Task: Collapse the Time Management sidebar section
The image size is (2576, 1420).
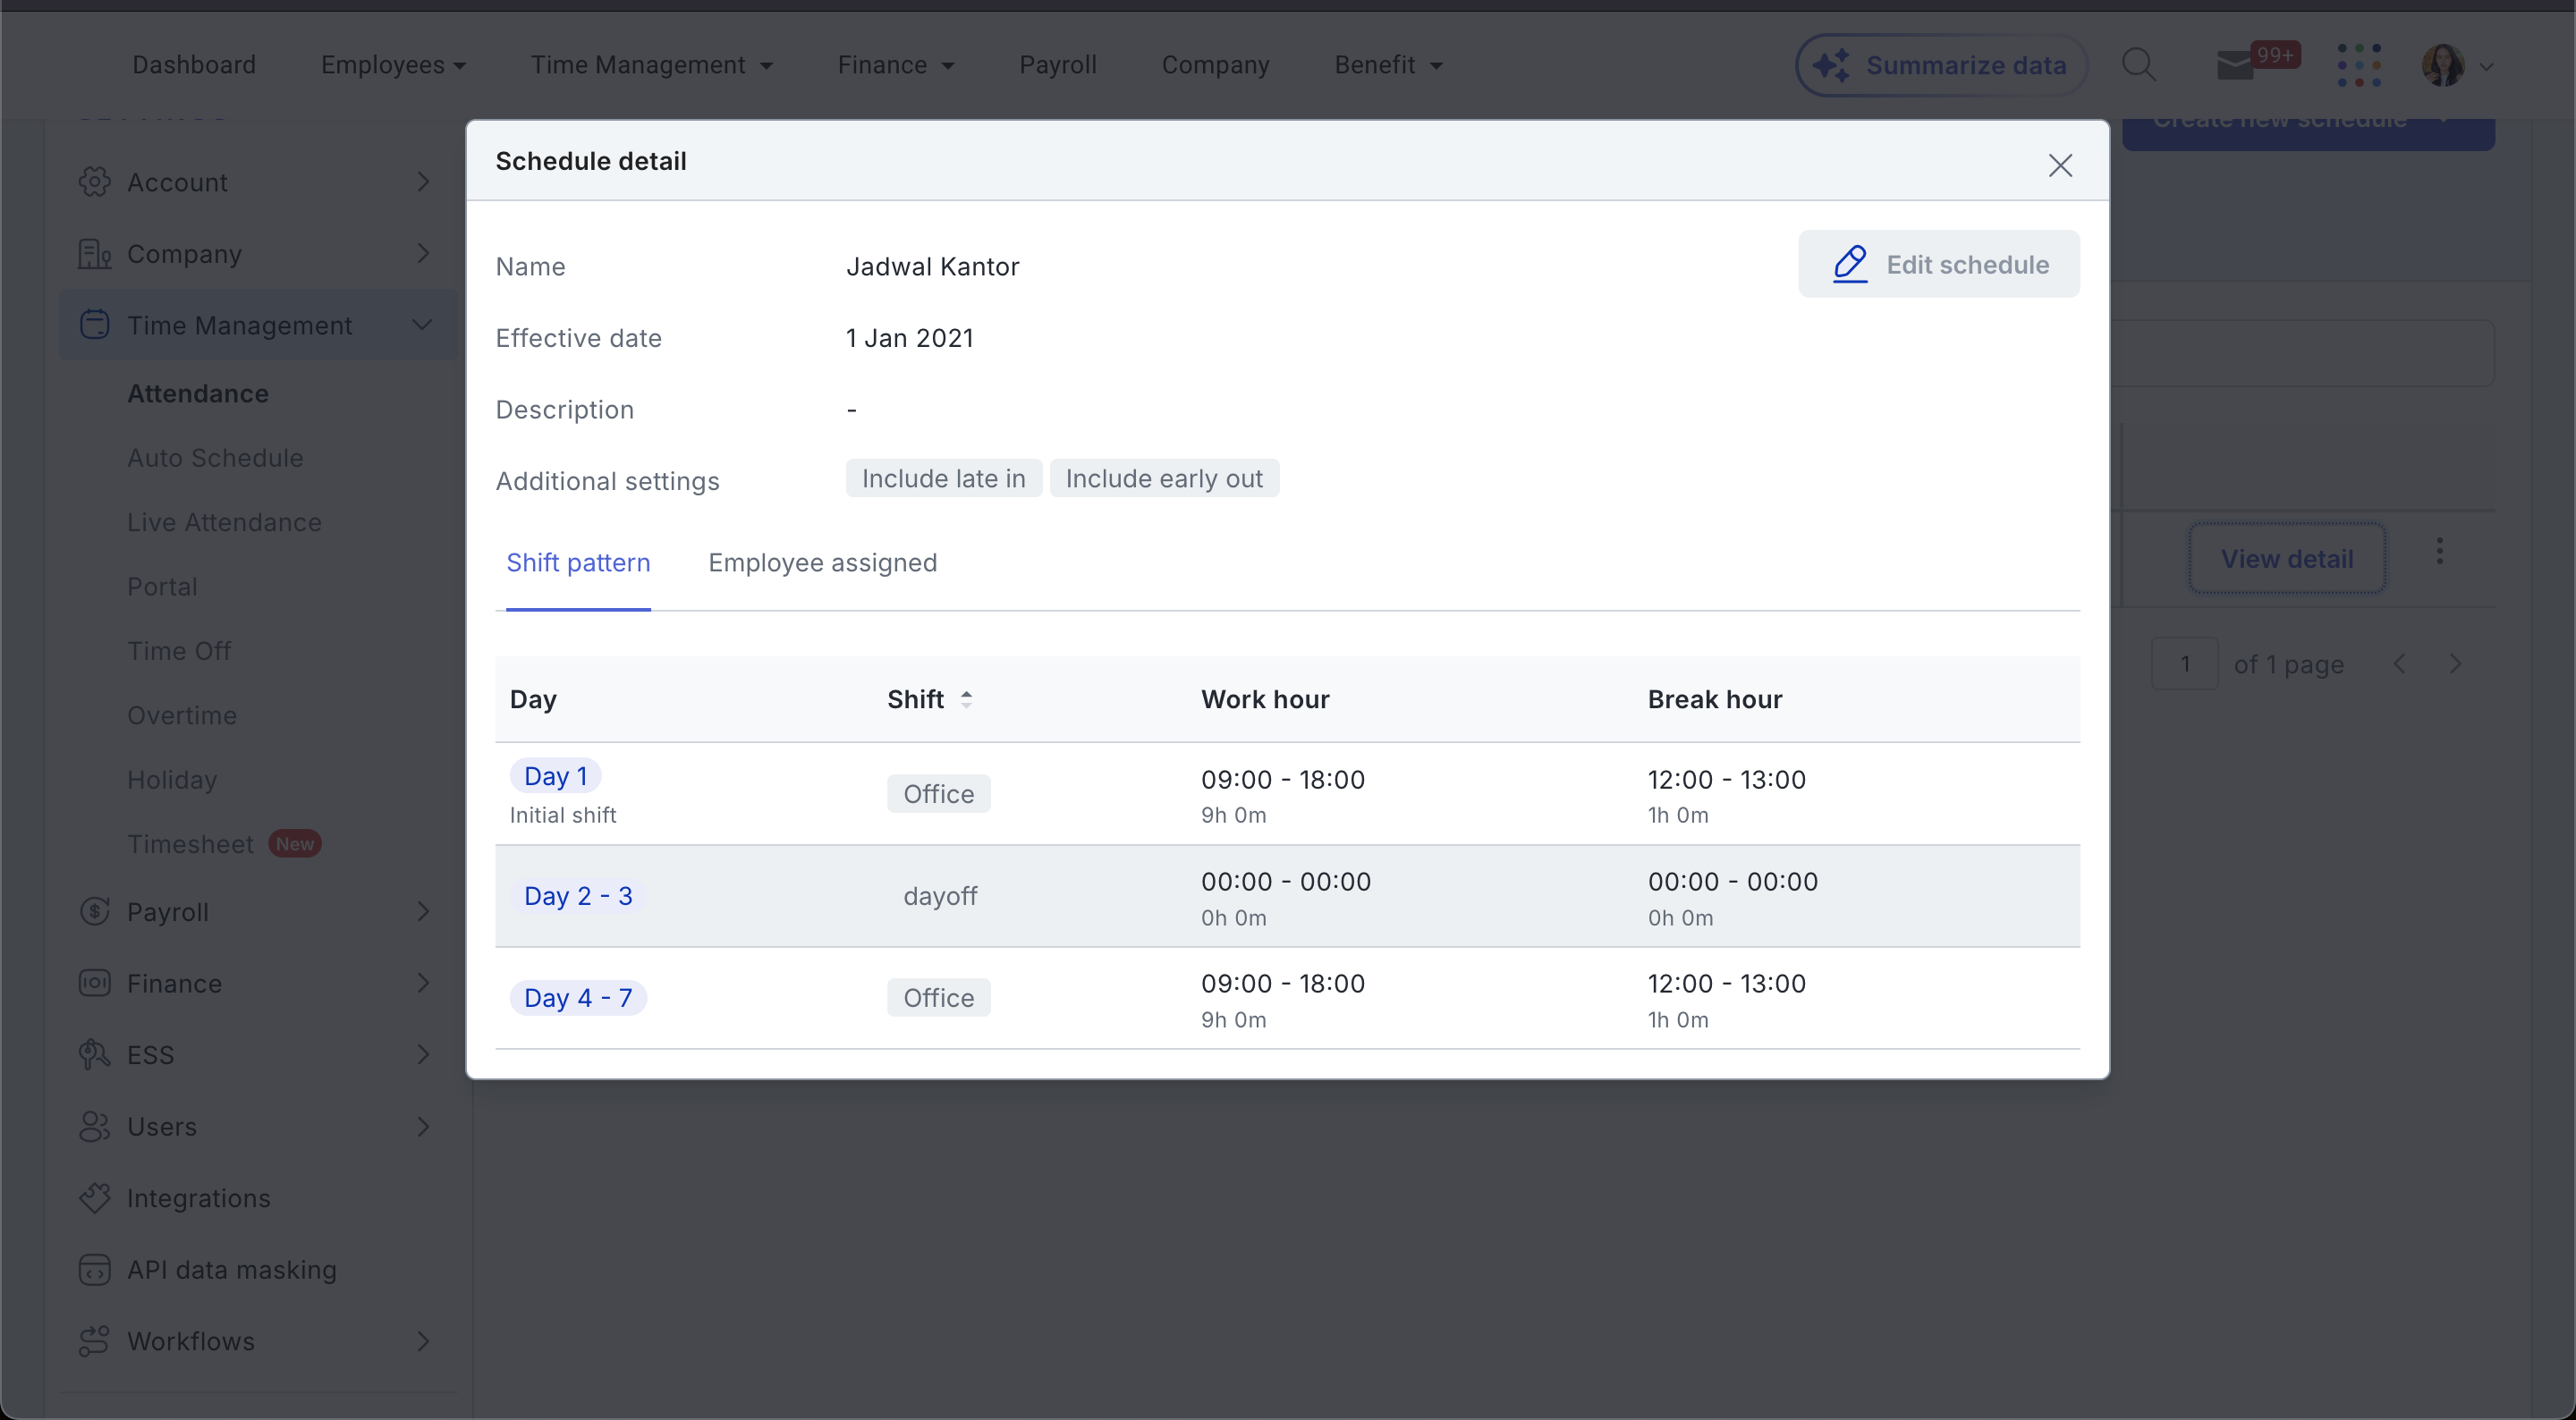Action: coord(422,325)
